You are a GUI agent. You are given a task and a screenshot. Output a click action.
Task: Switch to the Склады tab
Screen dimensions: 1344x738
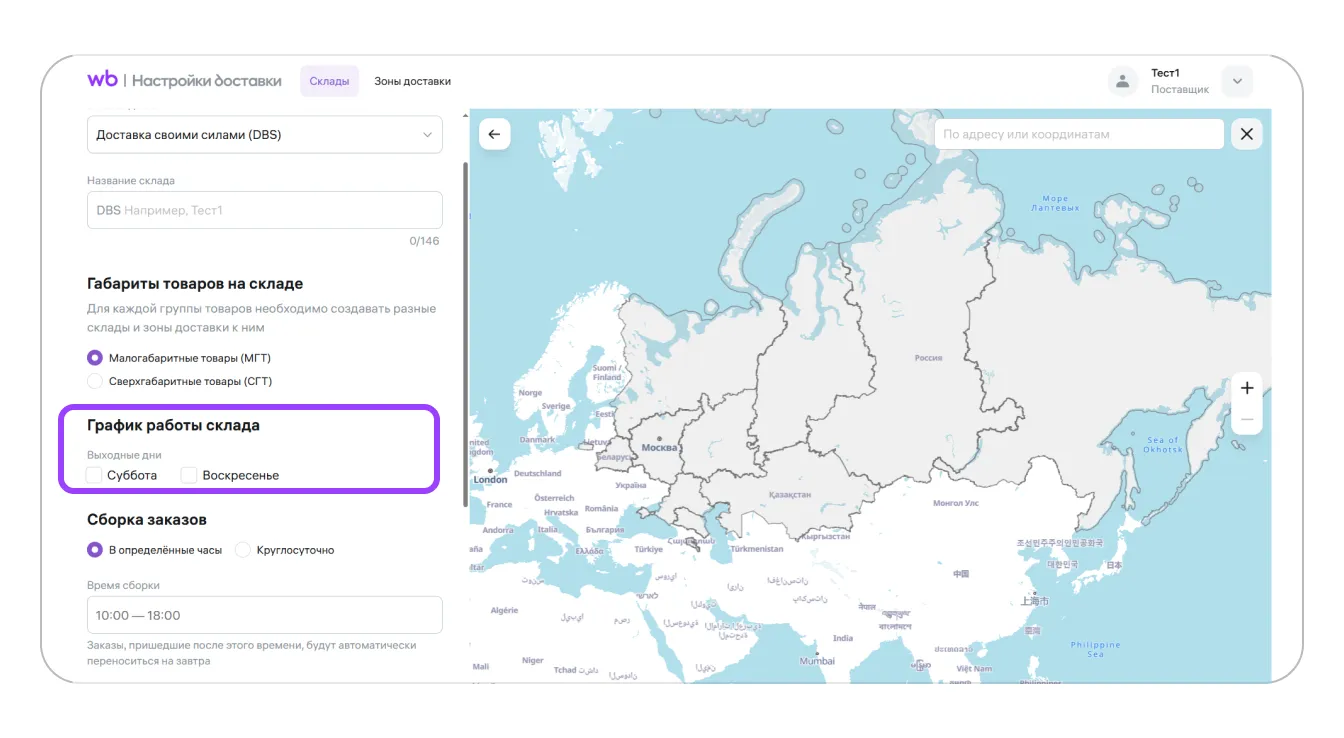coord(329,81)
